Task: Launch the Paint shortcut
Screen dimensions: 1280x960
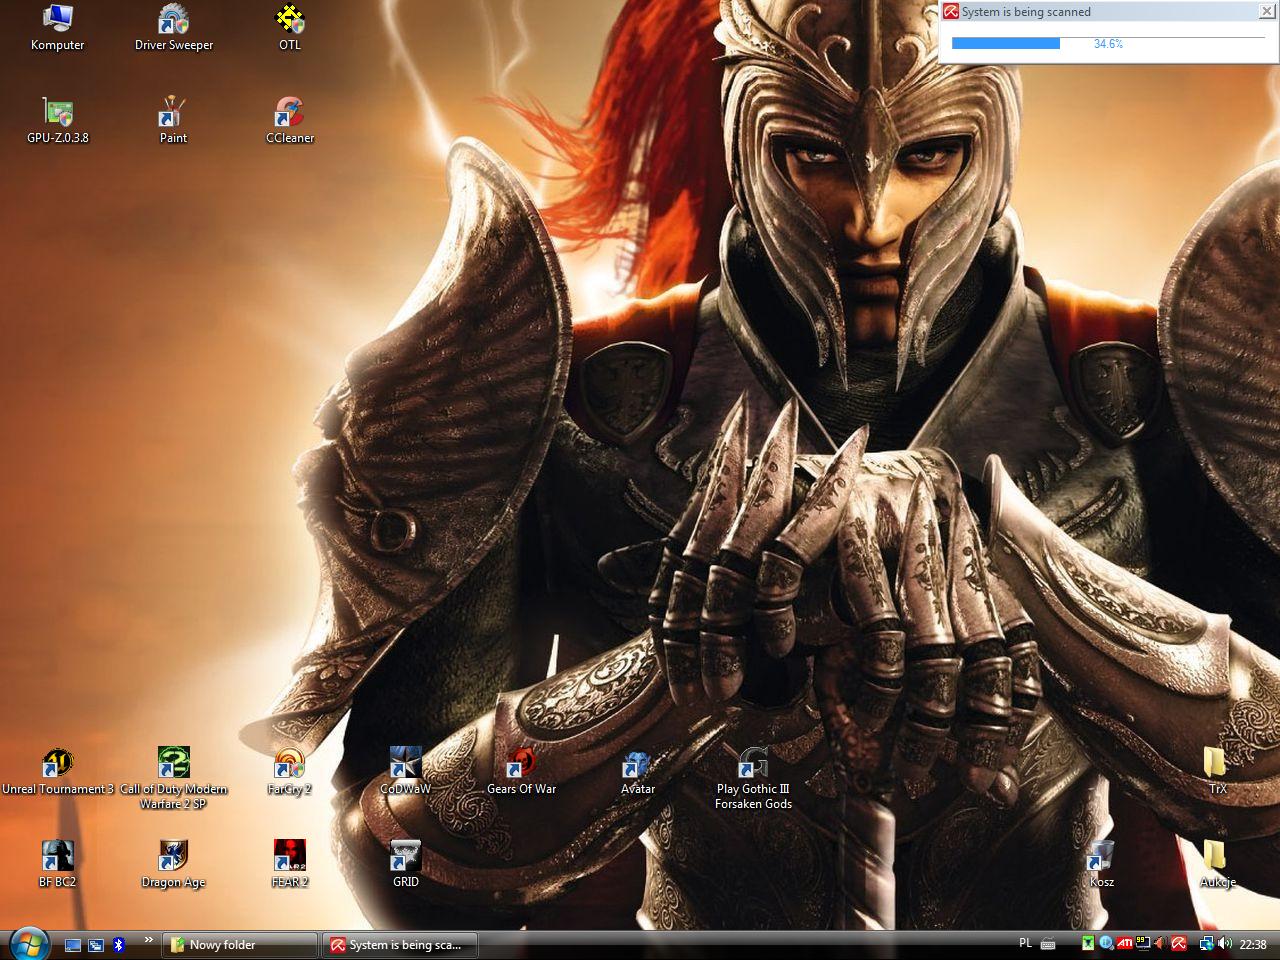Action: point(174,121)
